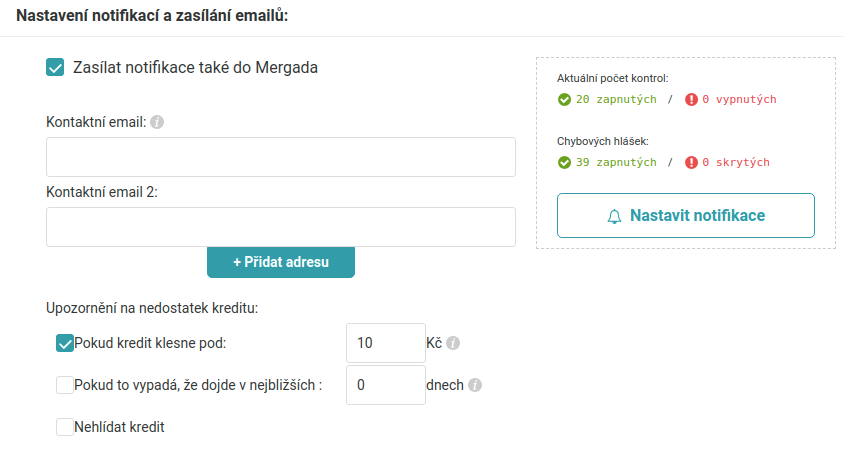Focus the Kontaktní email 2 field
This screenshot has height=459, width=843.
tap(280, 227)
